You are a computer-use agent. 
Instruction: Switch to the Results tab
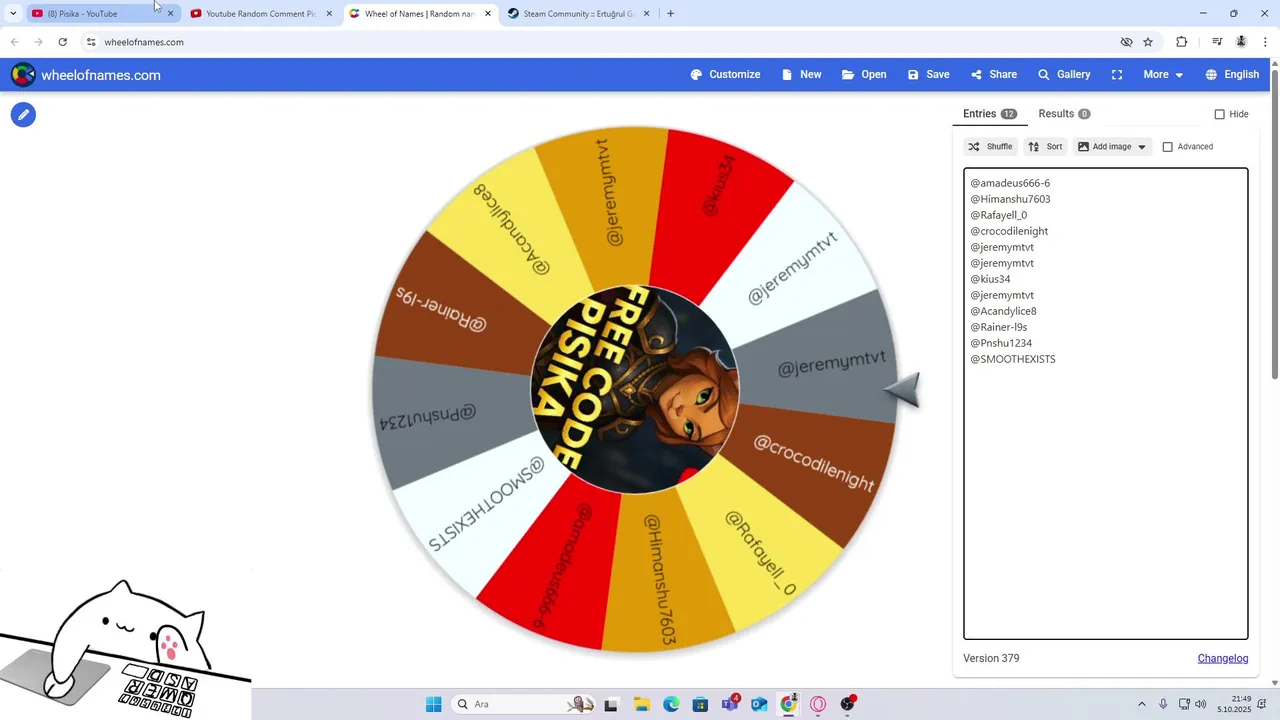[x=1064, y=114]
